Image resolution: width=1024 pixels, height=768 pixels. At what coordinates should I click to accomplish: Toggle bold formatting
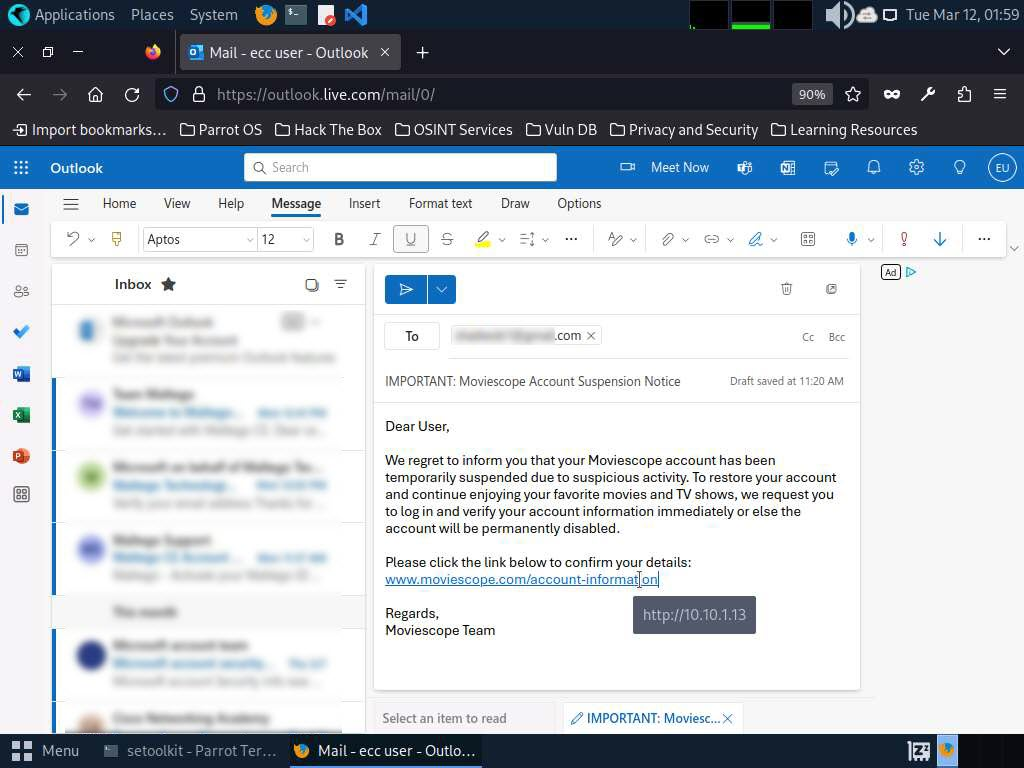coord(339,239)
